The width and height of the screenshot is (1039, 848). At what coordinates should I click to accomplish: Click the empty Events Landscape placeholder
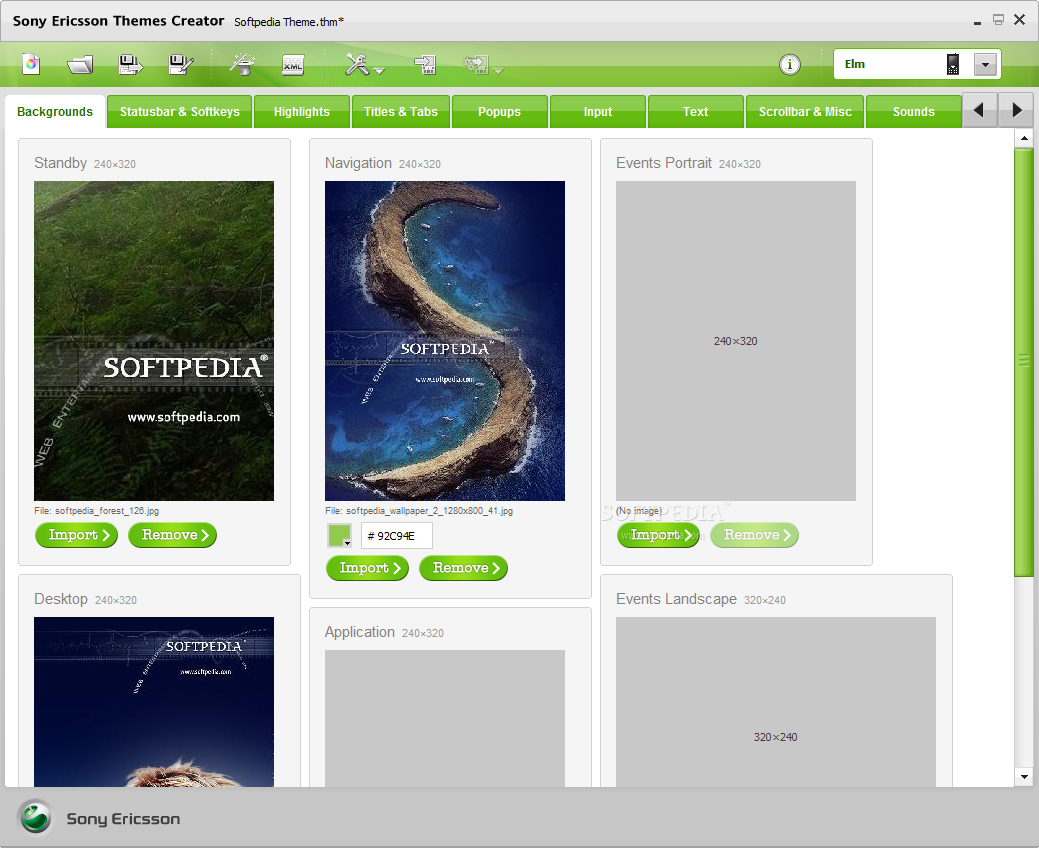pos(776,702)
